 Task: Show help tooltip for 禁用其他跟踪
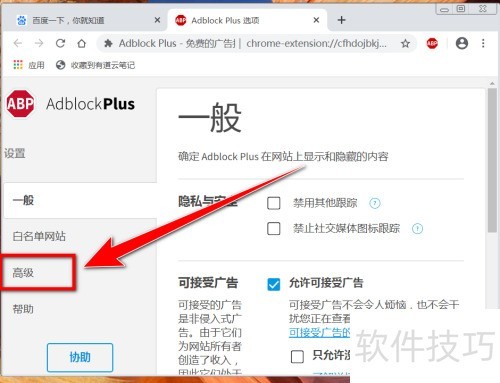pyautogui.click(x=375, y=203)
